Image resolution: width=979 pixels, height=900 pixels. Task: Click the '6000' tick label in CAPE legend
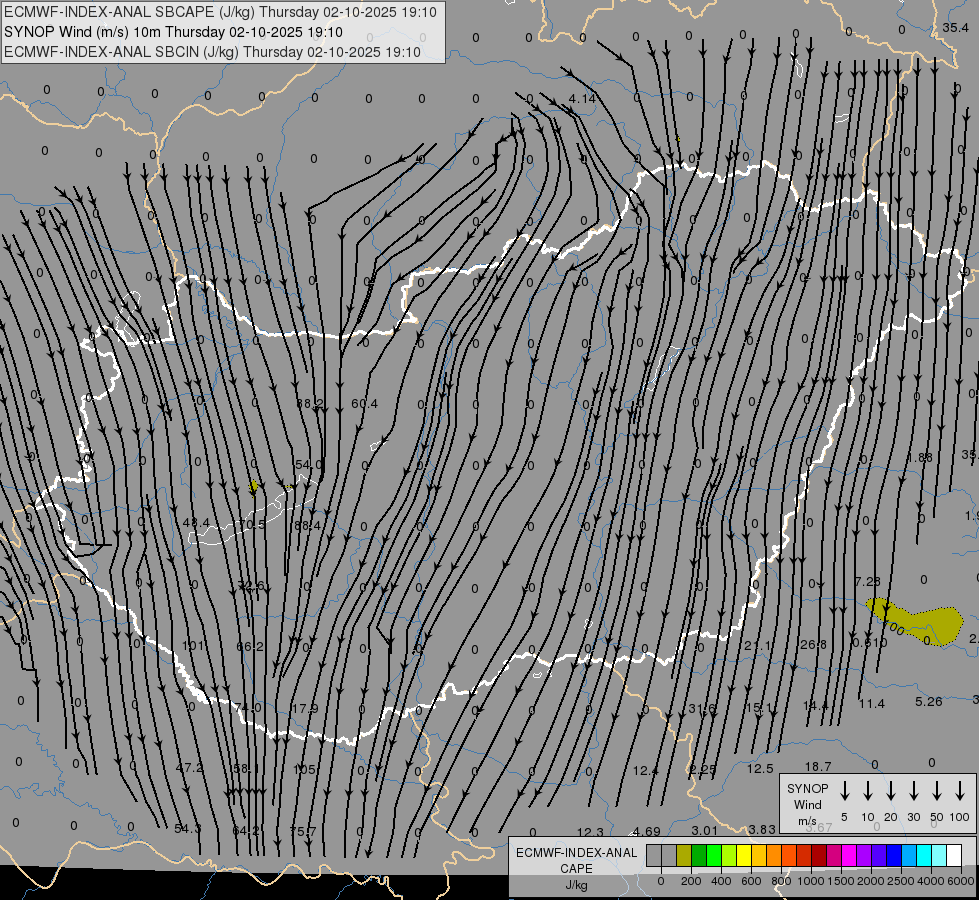960,881
